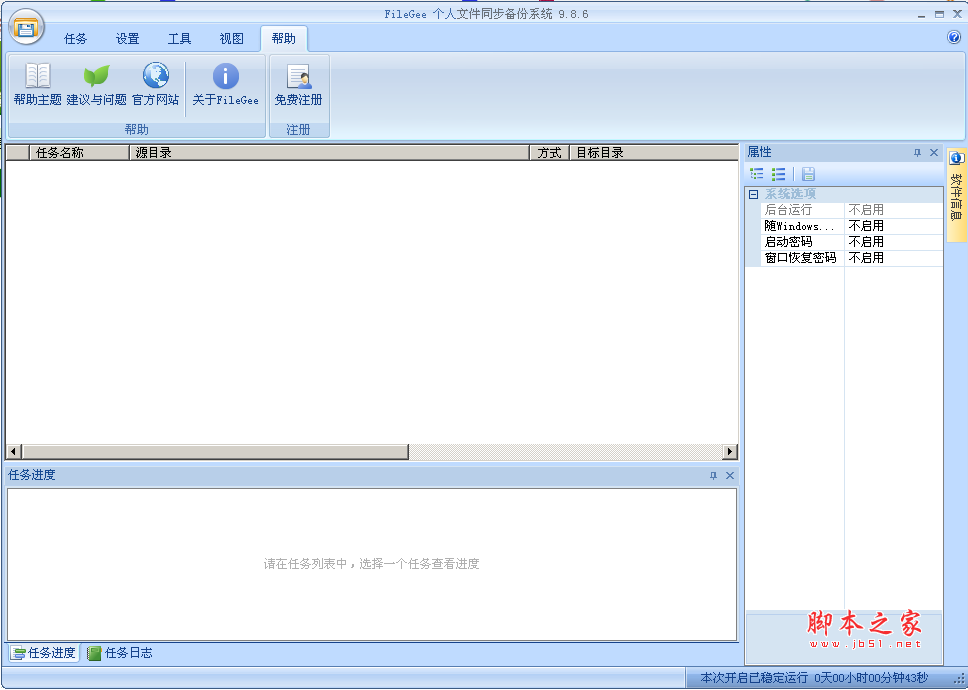Switch properties to alphabetical list view

[778, 174]
